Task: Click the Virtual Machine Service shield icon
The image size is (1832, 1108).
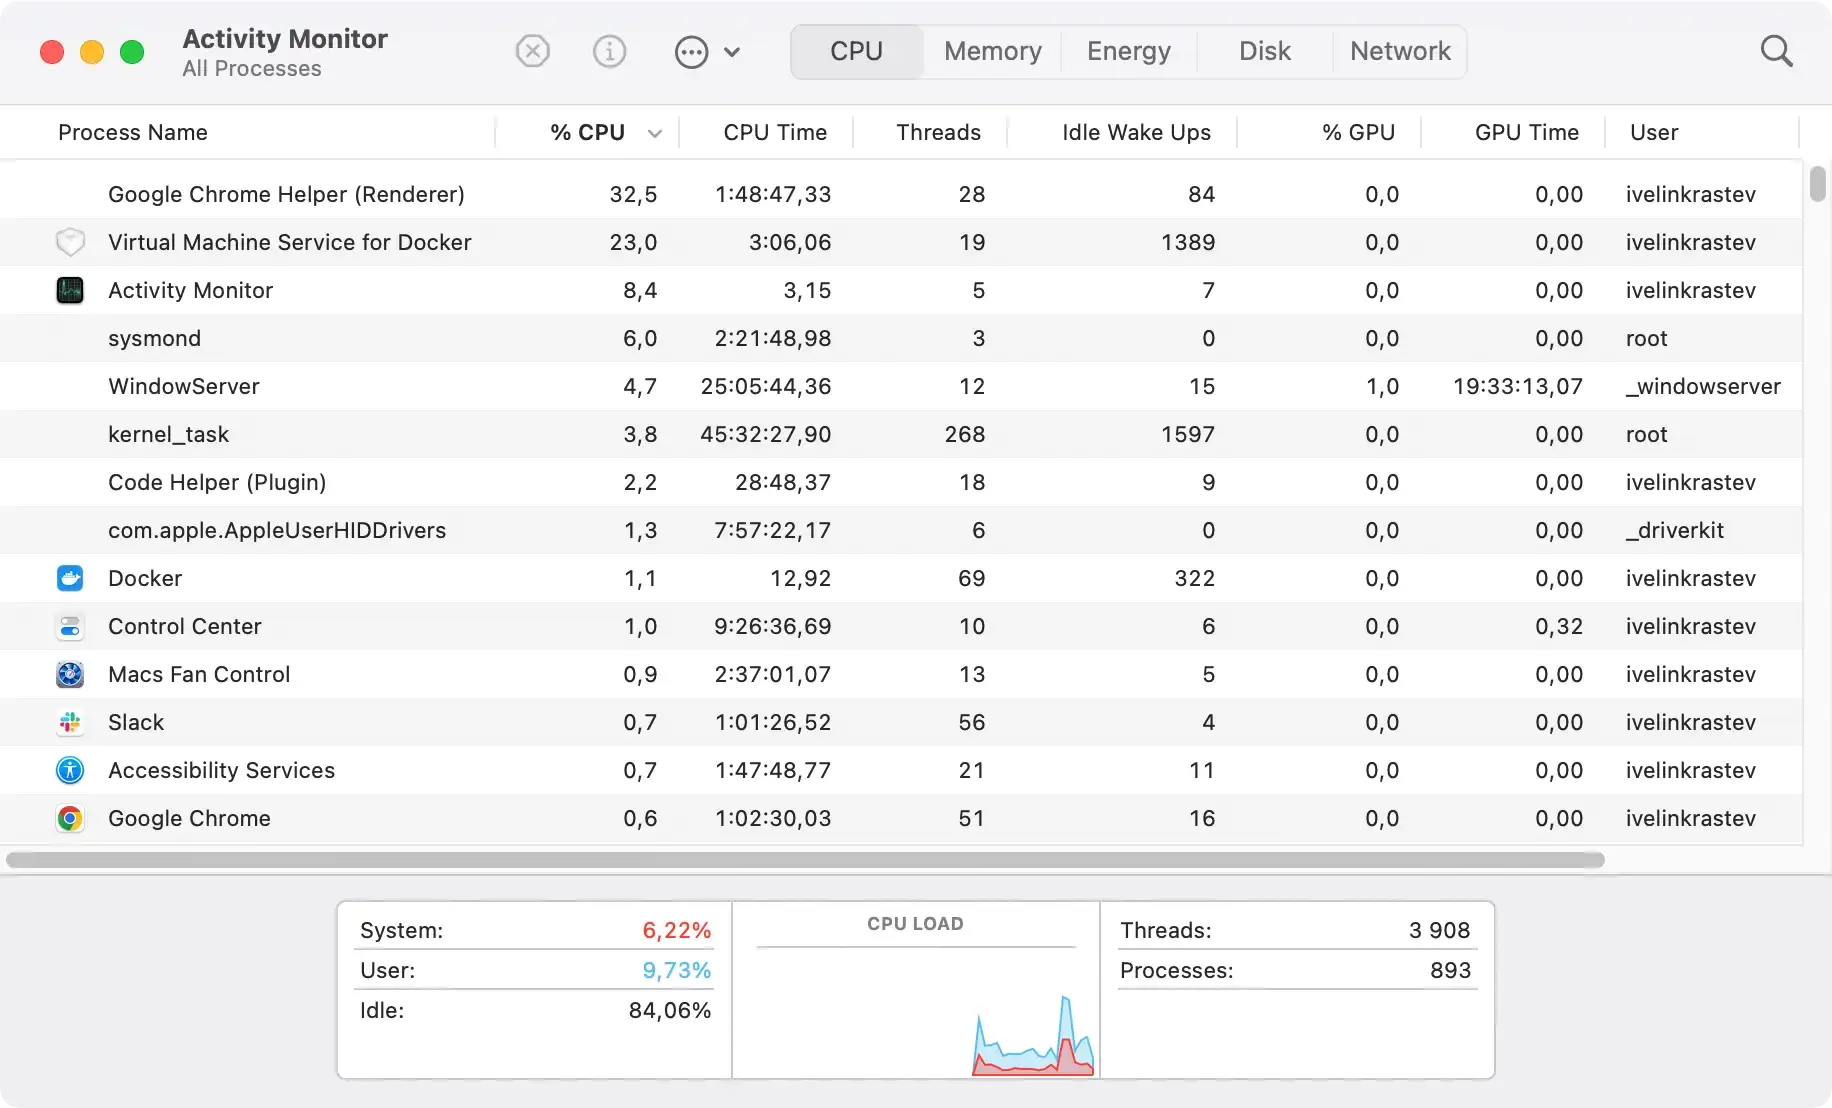Action: coord(70,242)
